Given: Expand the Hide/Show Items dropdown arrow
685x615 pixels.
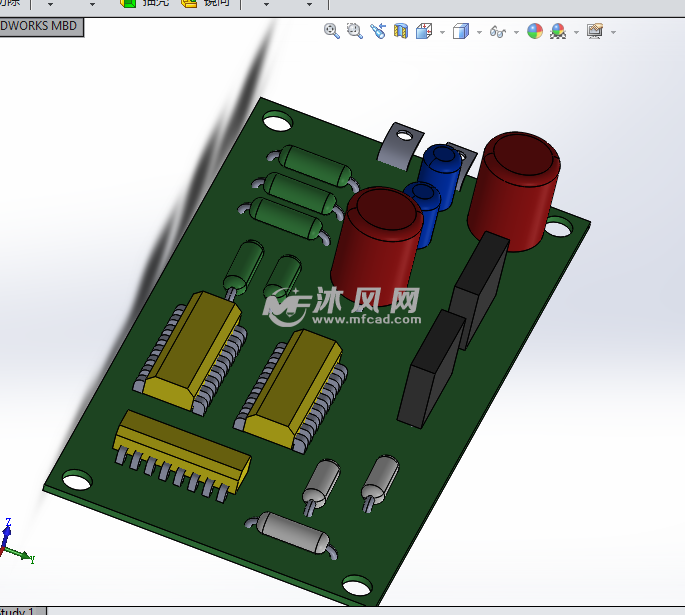Looking at the screenshot, I should click(x=516, y=32).
